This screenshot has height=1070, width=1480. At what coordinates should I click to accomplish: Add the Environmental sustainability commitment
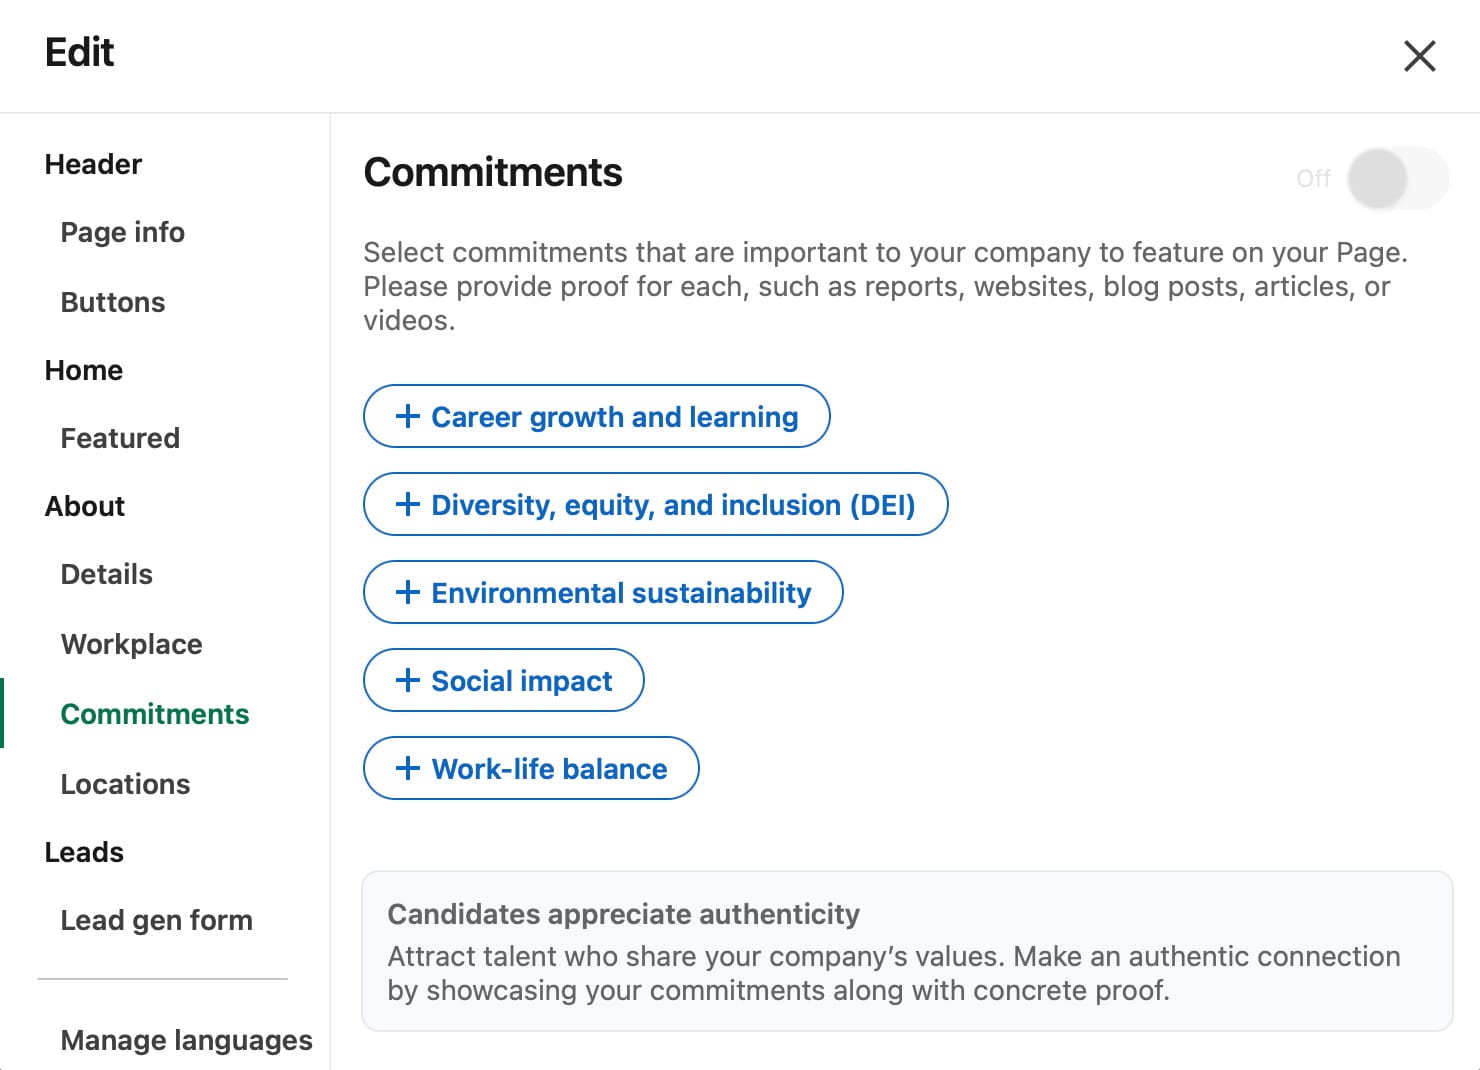coord(603,592)
